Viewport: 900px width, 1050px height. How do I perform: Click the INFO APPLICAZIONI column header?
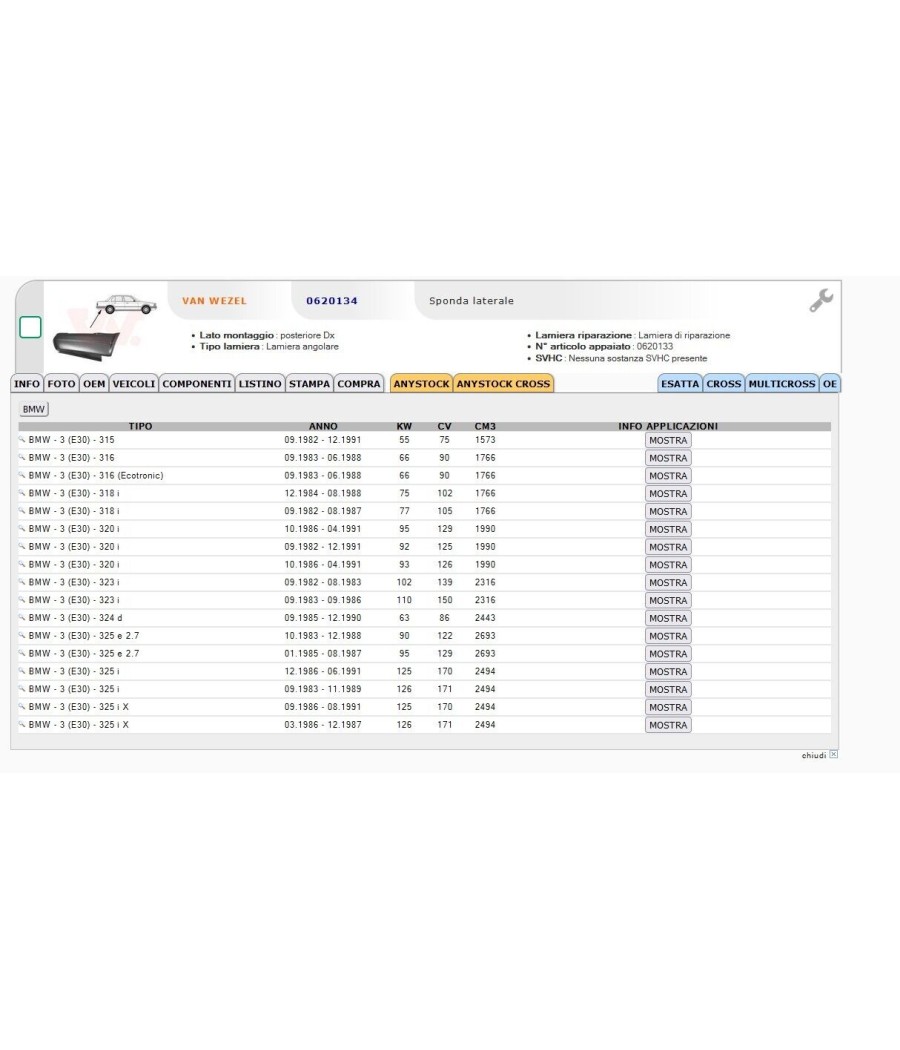point(668,426)
